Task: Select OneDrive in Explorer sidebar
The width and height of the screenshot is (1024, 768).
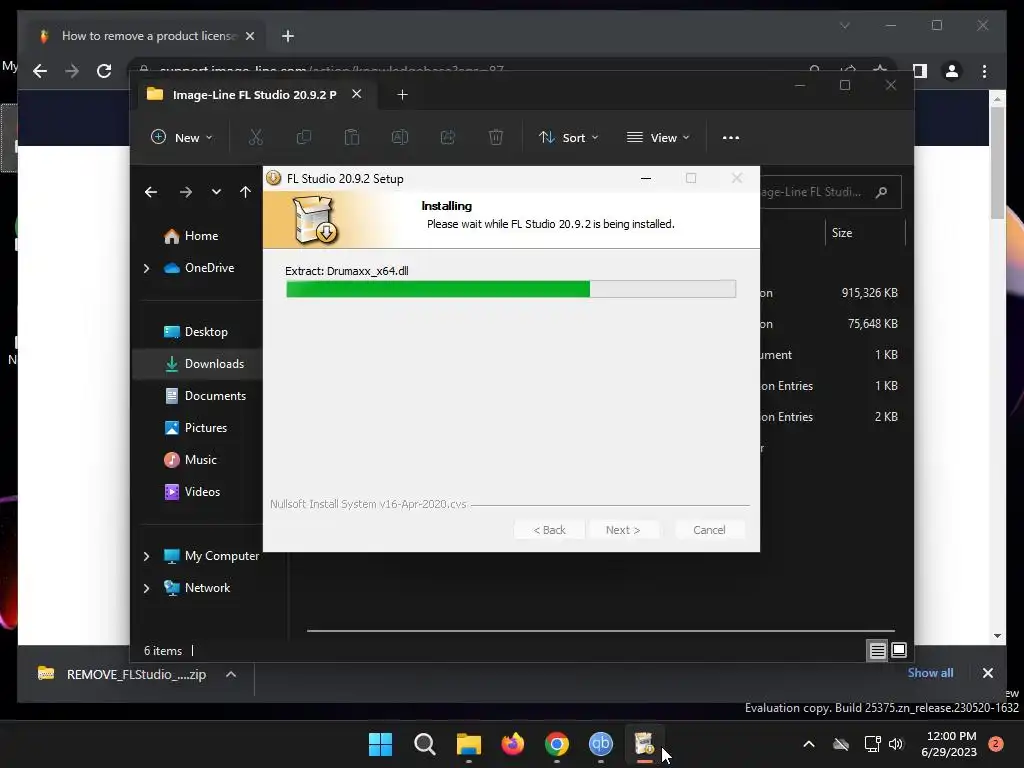Action: [x=199, y=268]
